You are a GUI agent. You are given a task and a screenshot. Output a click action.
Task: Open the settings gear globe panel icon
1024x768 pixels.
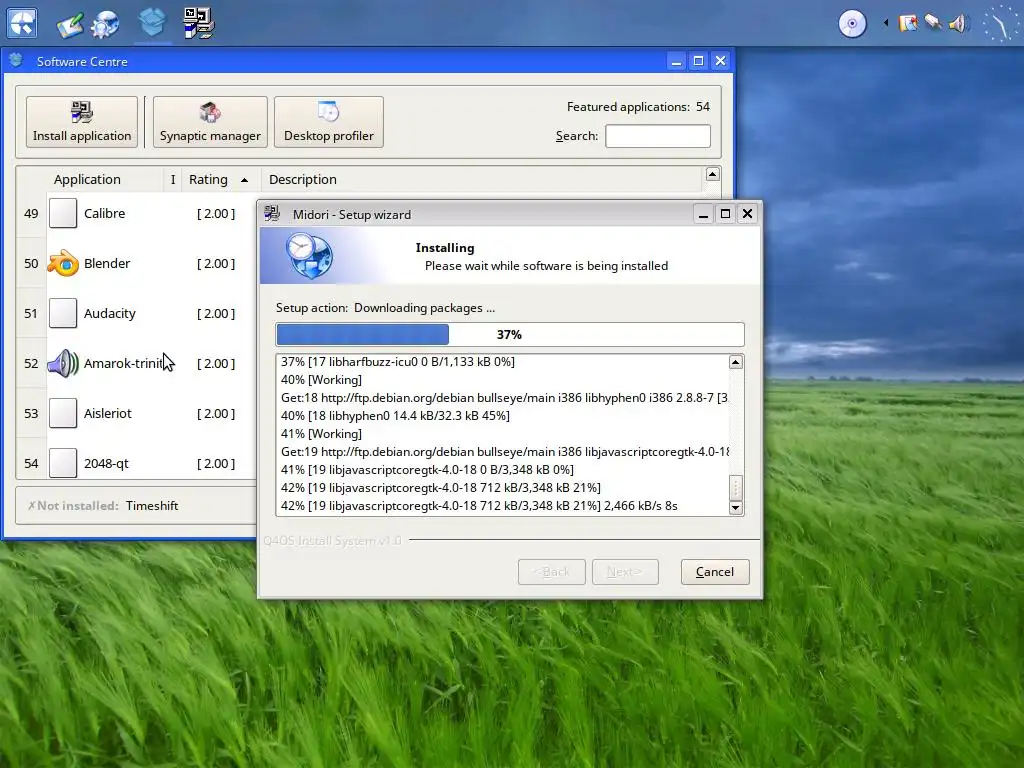coord(104,24)
